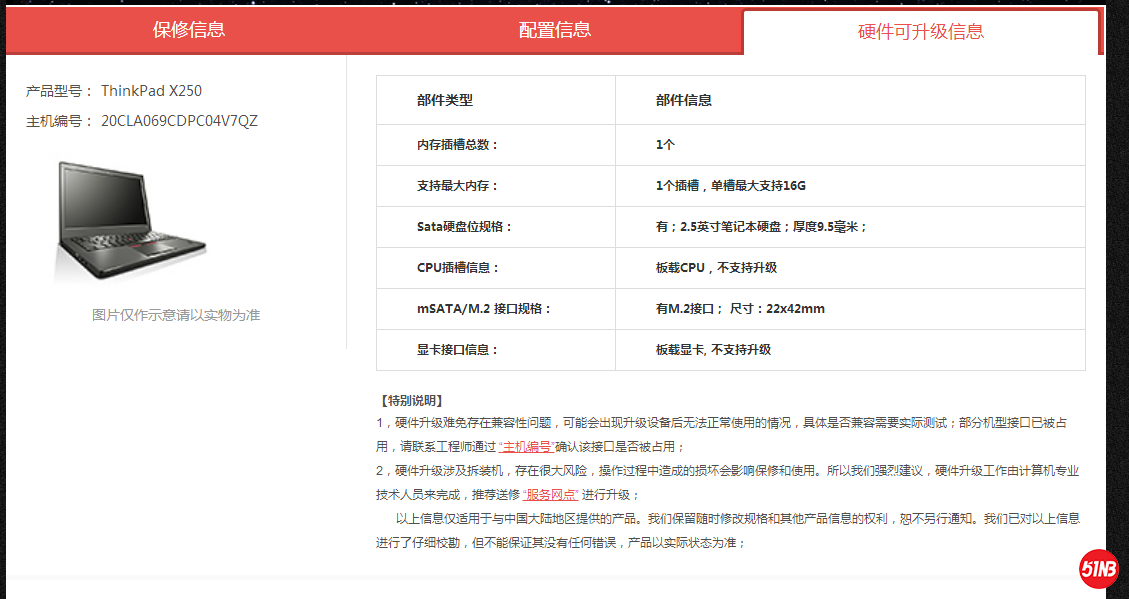
Task: Click the 图片仅作示意请以实物为准 caption
Action: point(176,315)
